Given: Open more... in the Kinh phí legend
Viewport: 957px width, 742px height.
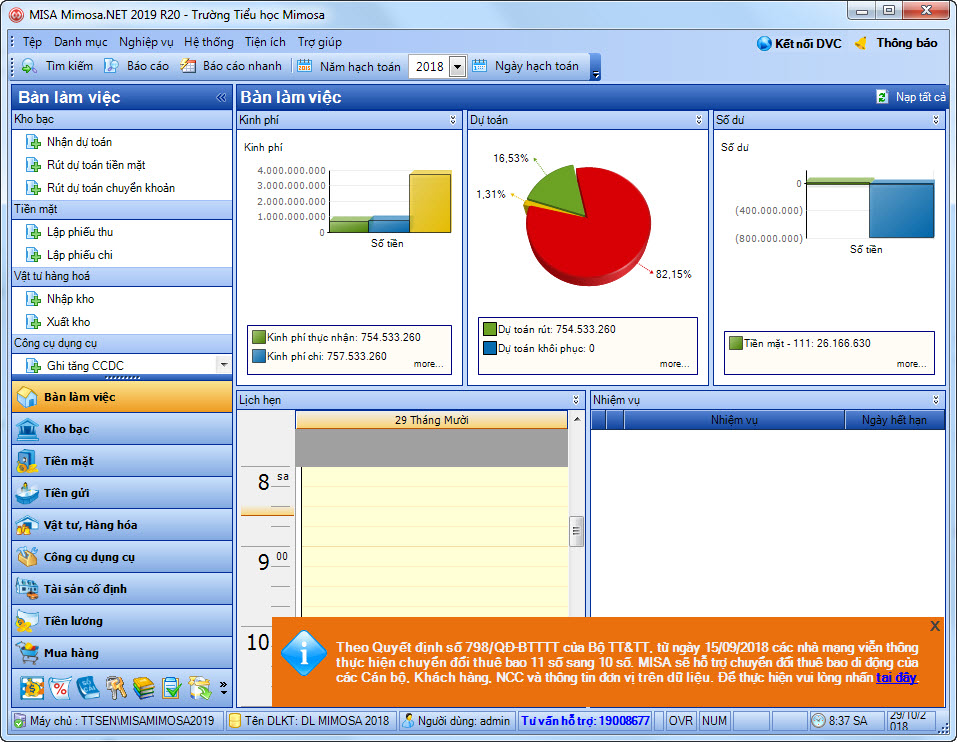Looking at the screenshot, I should point(428,364).
